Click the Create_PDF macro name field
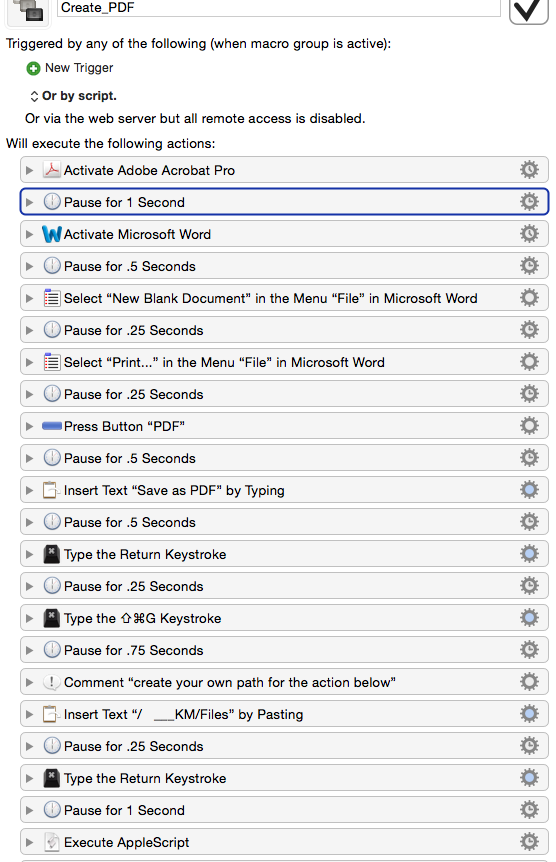The image size is (556, 862). point(279,8)
